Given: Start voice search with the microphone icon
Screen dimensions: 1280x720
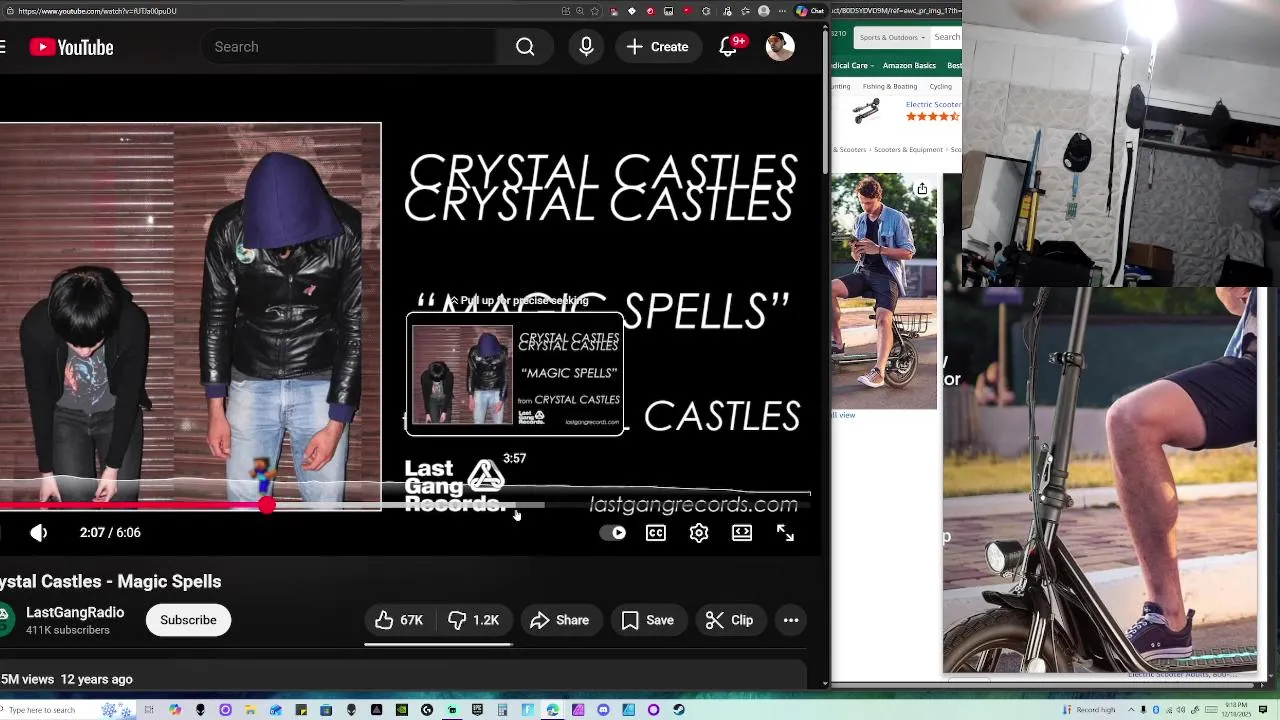Looking at the screenshot, I should pos(586,47).
